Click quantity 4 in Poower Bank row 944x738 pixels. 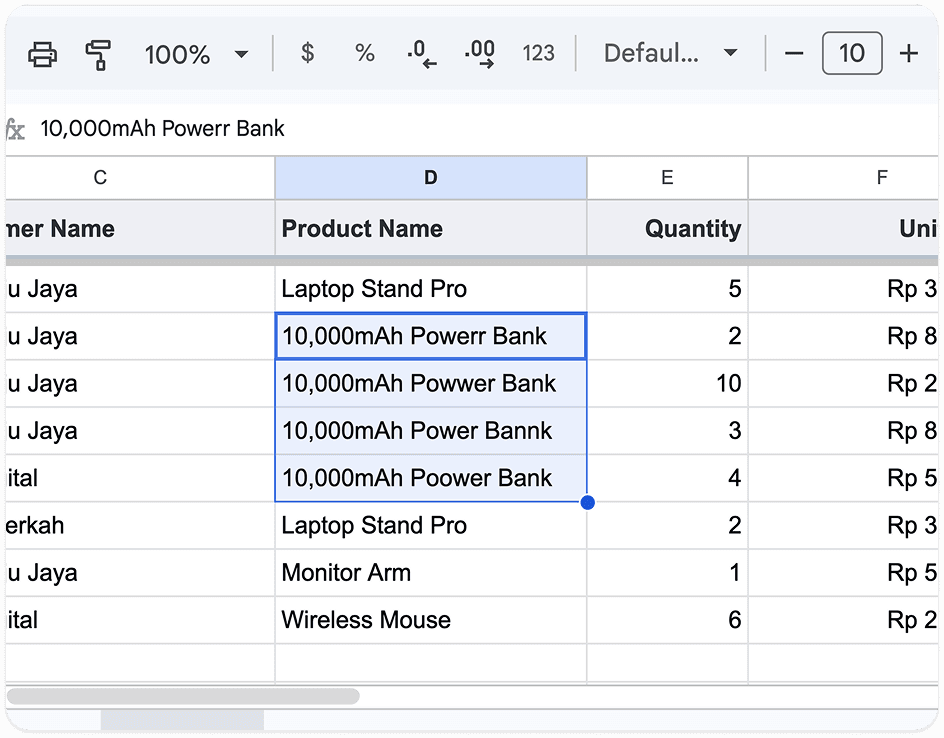[x=667, y=478]
